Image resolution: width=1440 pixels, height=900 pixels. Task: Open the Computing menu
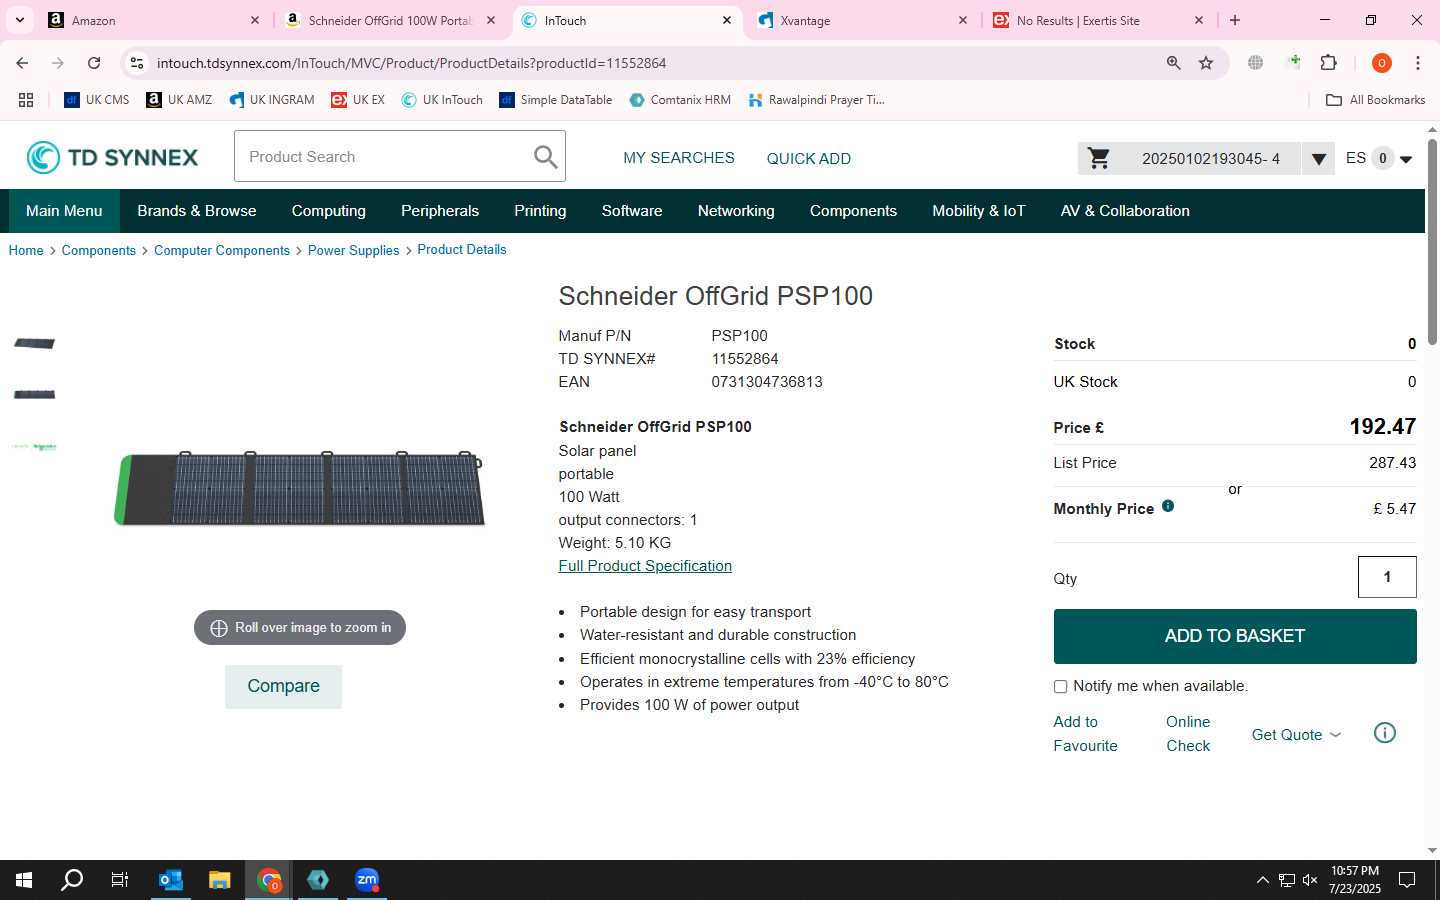329,211
